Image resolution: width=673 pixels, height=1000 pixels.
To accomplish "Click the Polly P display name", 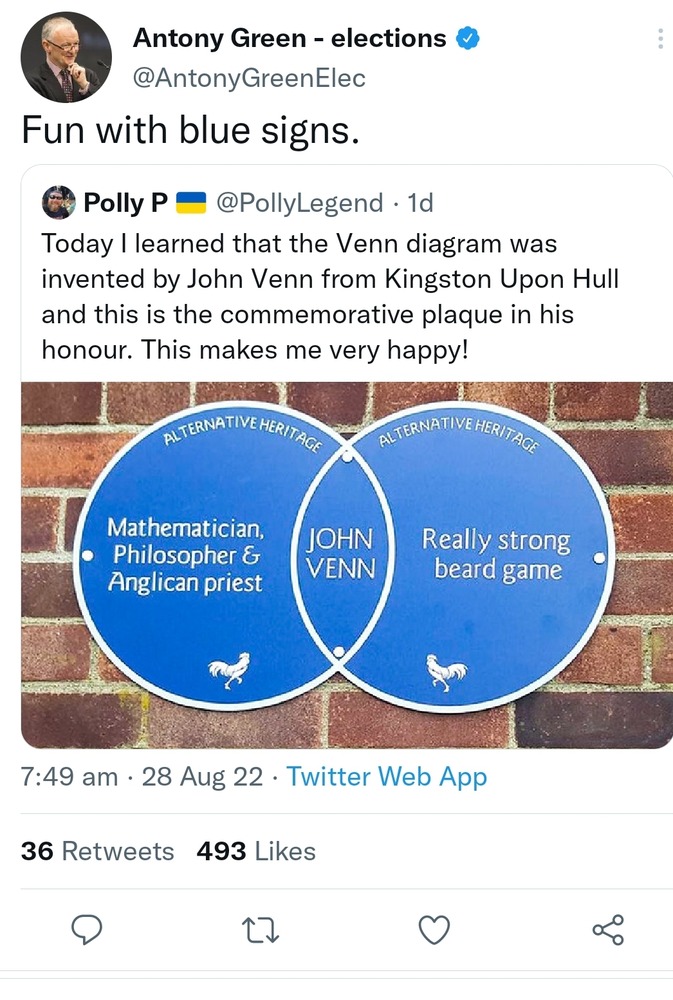I will (x=126, y=203).
